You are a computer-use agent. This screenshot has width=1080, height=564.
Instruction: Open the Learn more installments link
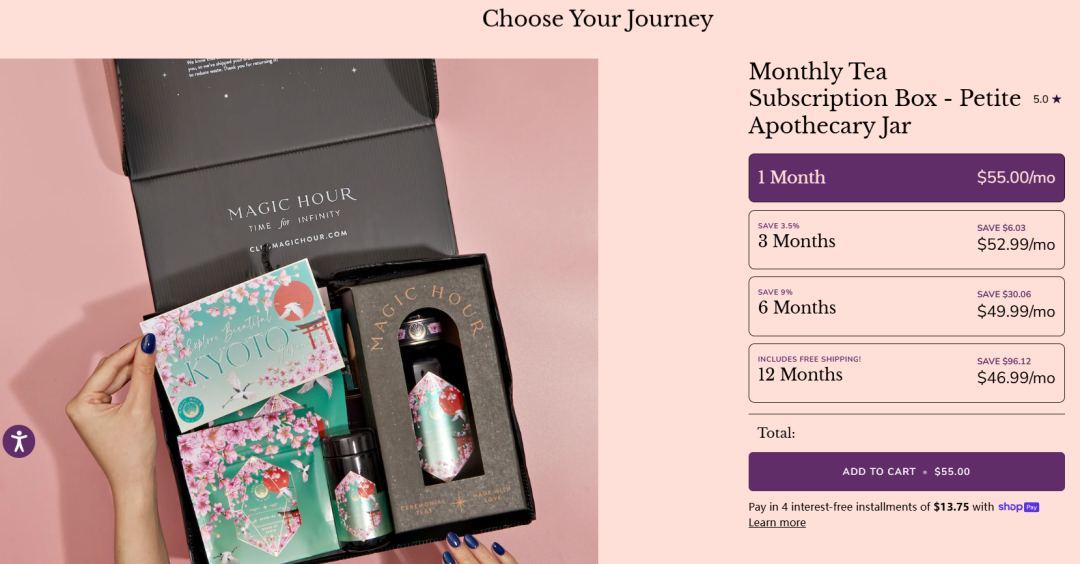click(x=777, y=523)
